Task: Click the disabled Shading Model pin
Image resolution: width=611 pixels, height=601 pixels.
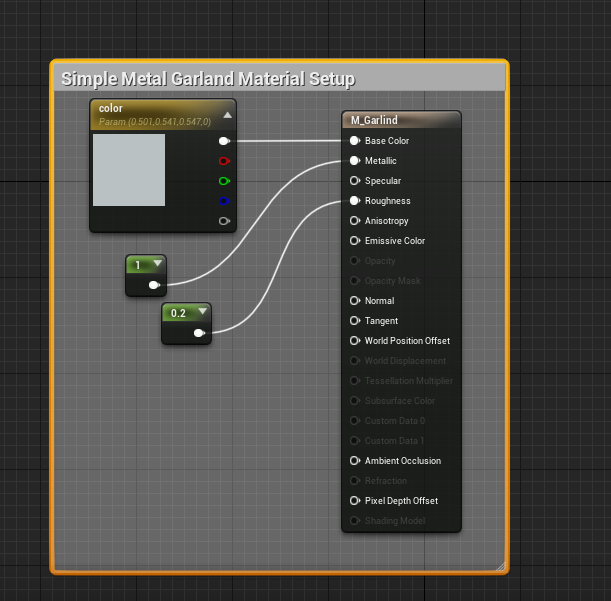Action: (355, 520)
